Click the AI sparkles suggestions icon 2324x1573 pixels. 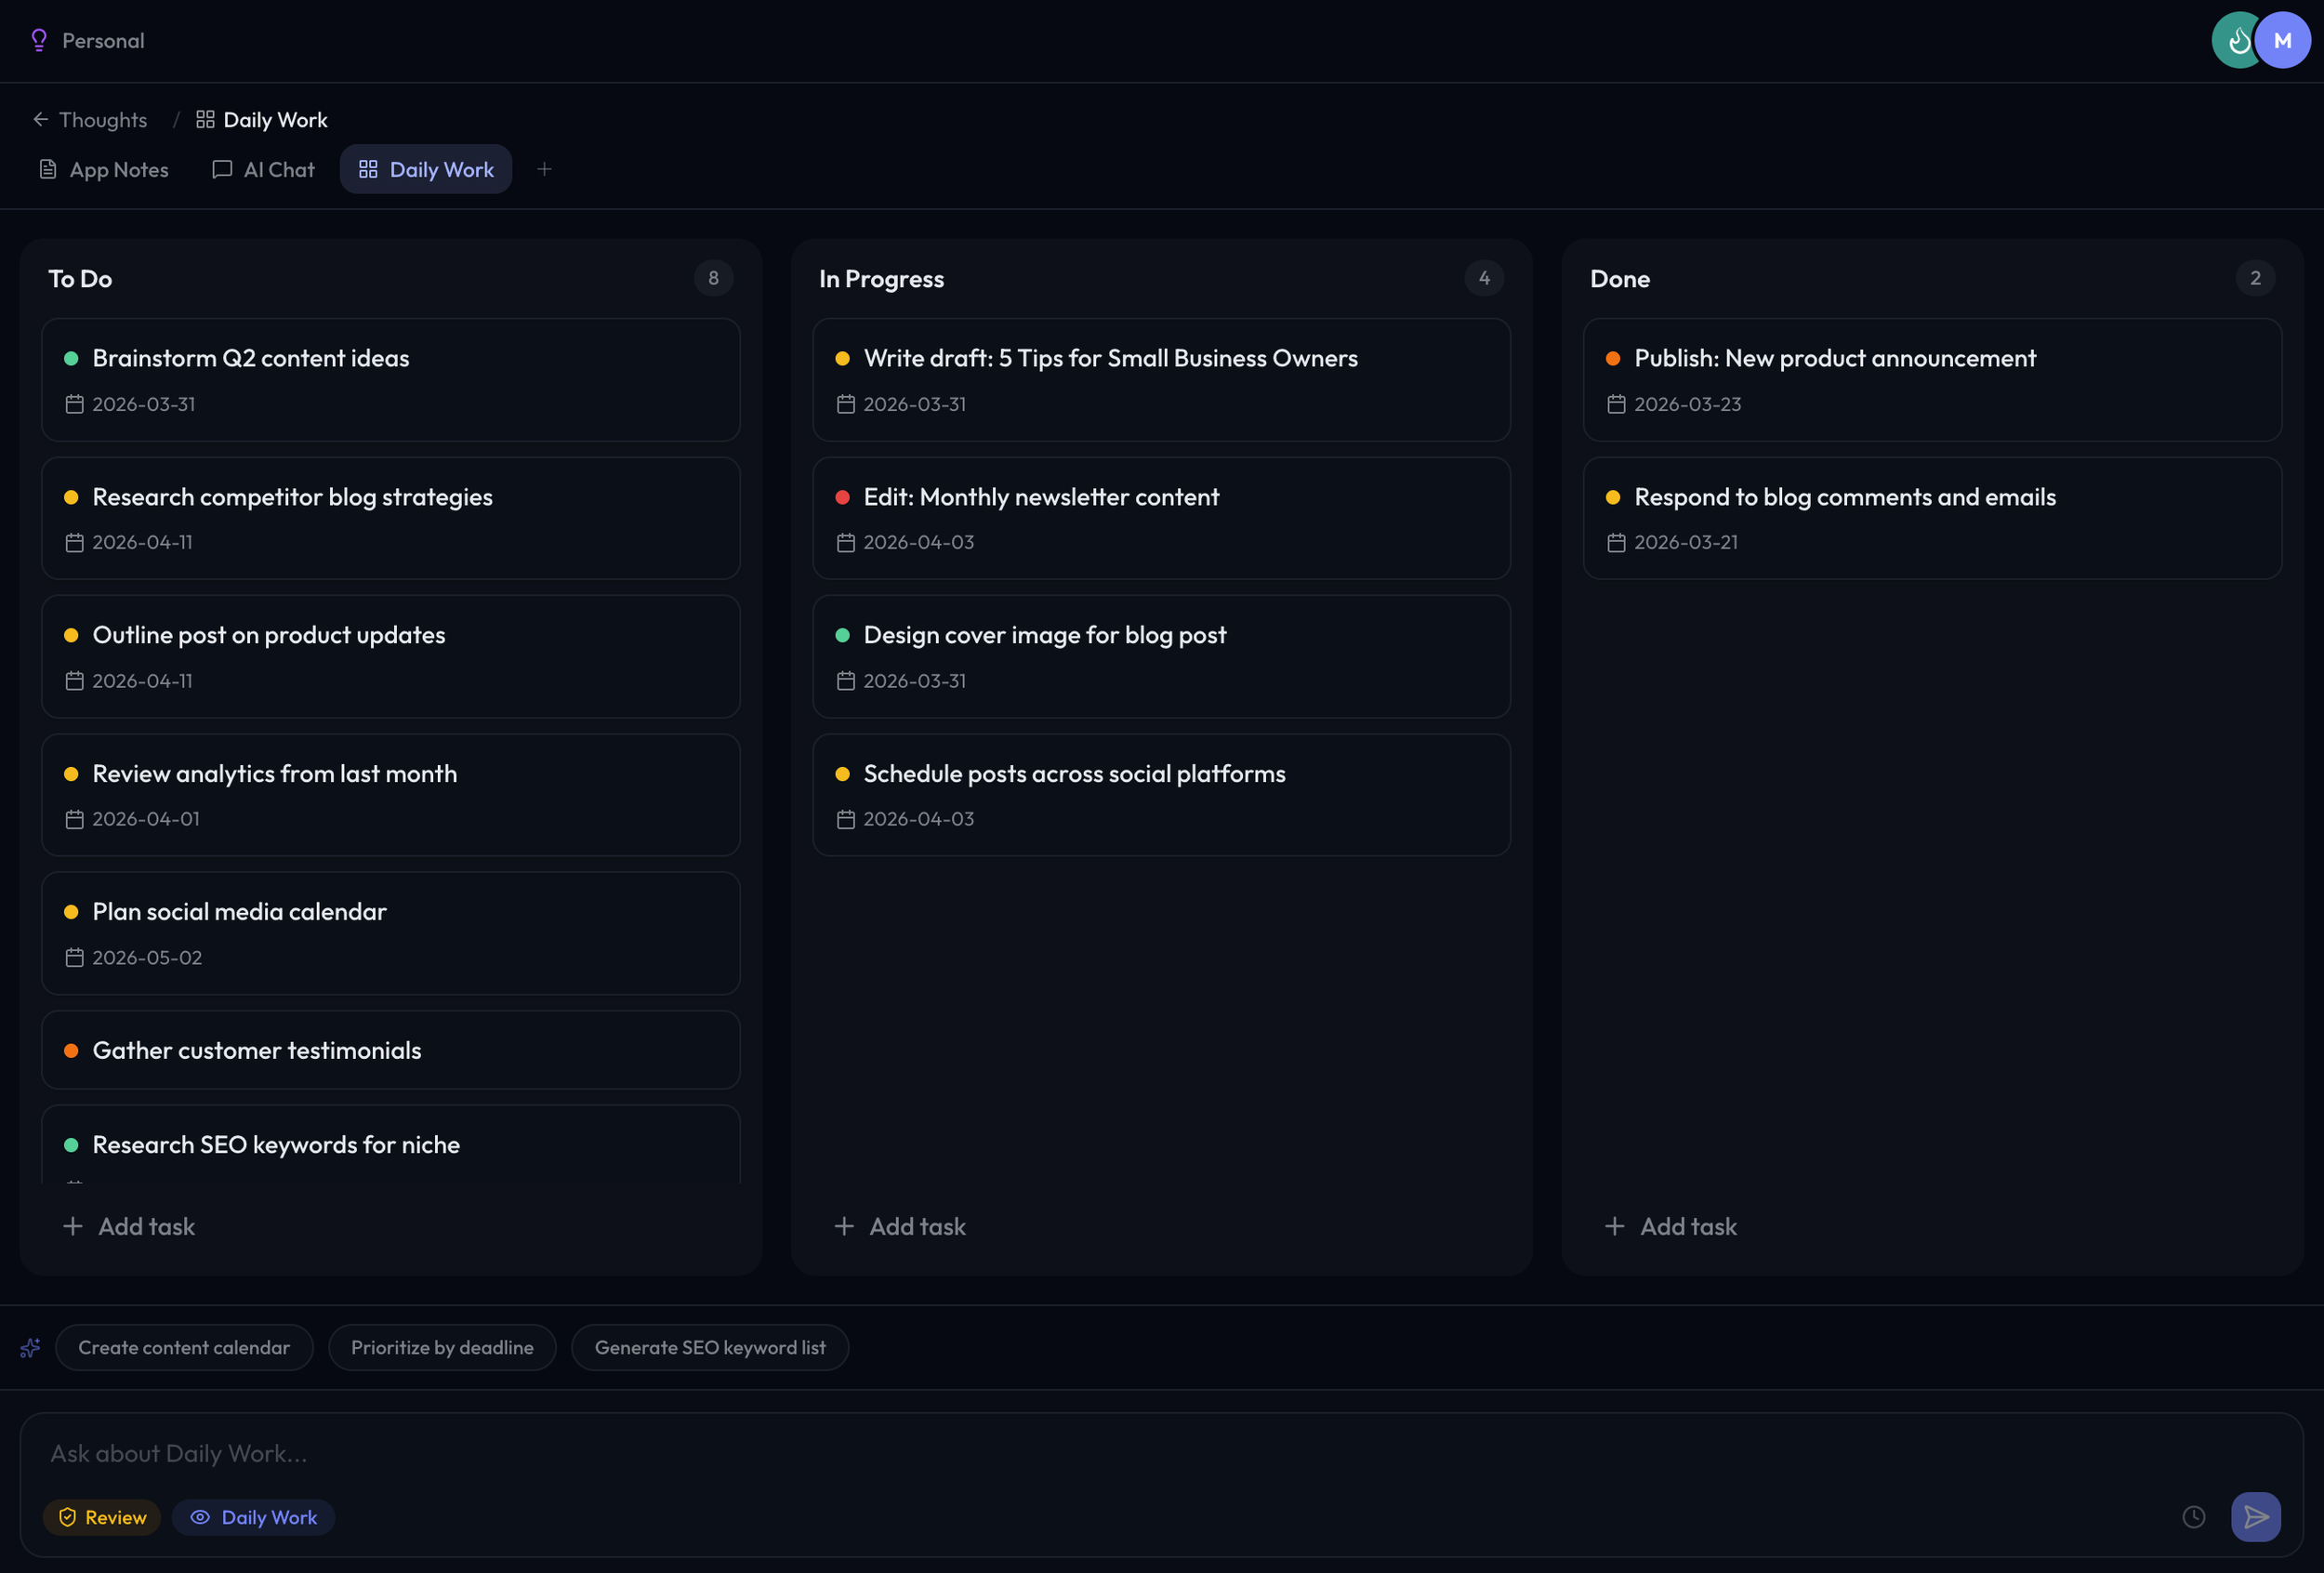point(30,1348)
